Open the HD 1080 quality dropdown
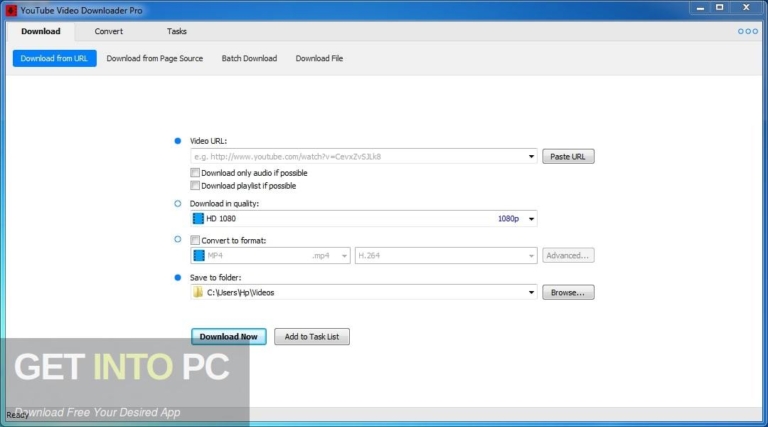The image size is (768, 427). click(531, 219)
